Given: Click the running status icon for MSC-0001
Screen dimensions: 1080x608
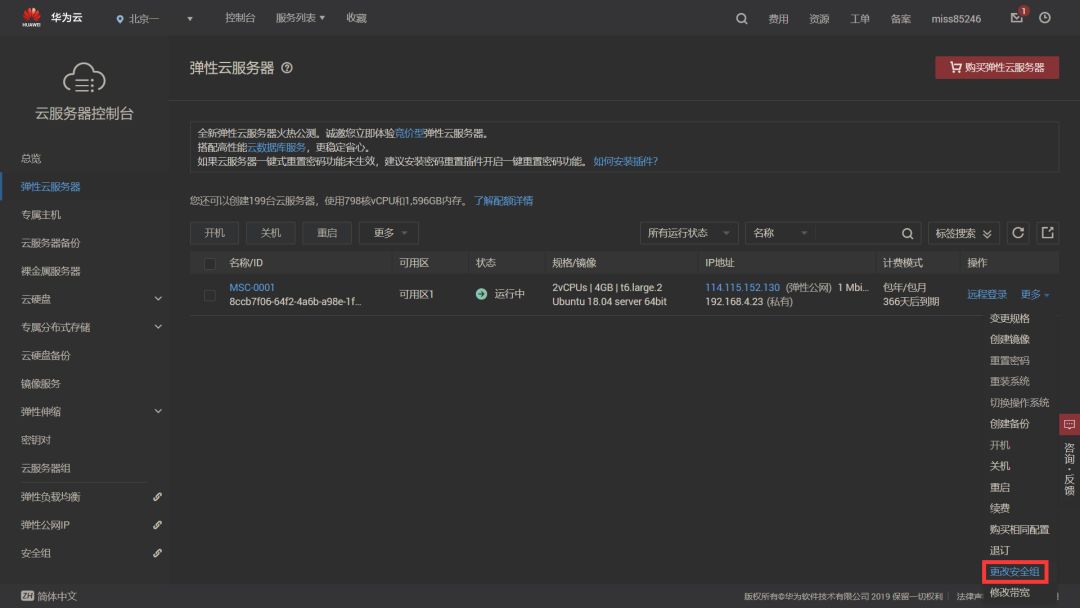Looking at the screenshot, I should [481, 294].
